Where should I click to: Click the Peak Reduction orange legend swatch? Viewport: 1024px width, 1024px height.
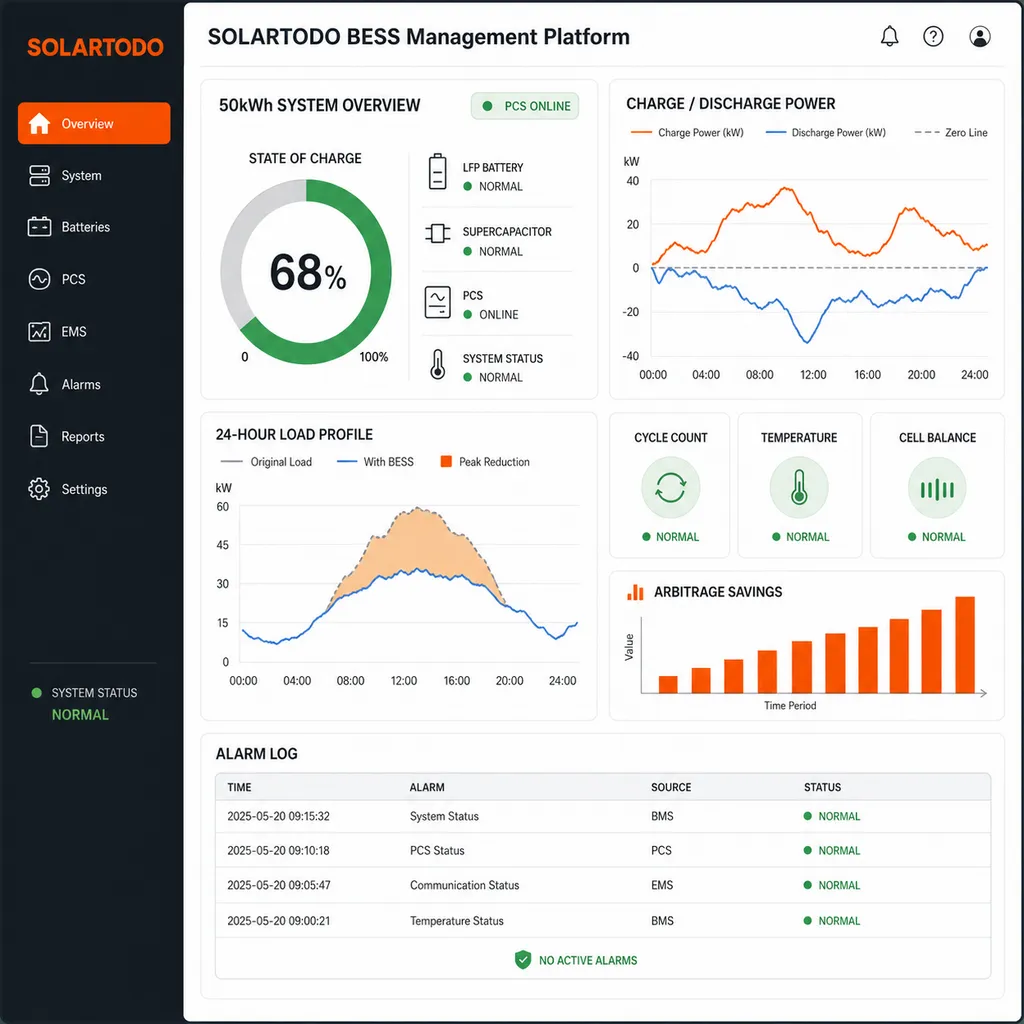(446, 462)
